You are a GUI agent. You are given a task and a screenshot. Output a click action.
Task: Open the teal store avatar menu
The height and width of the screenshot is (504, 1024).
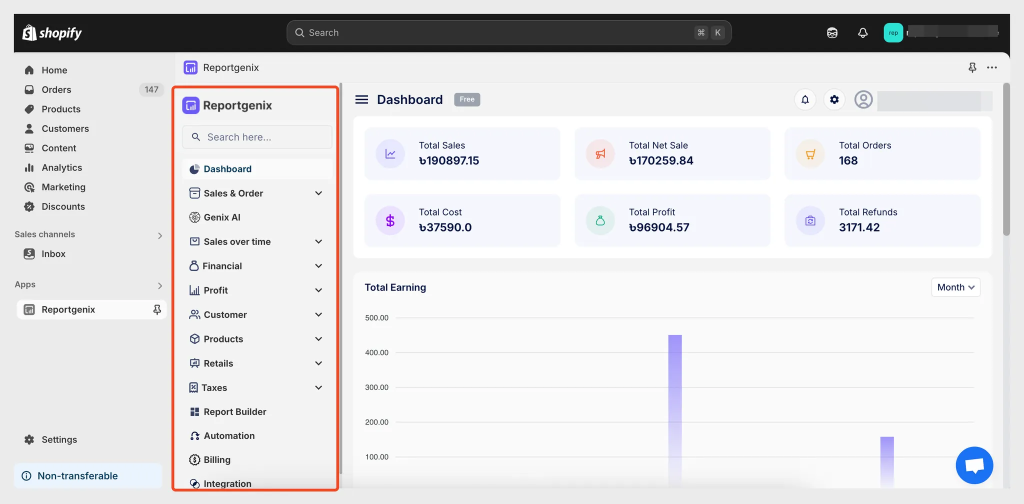(893, 33)
